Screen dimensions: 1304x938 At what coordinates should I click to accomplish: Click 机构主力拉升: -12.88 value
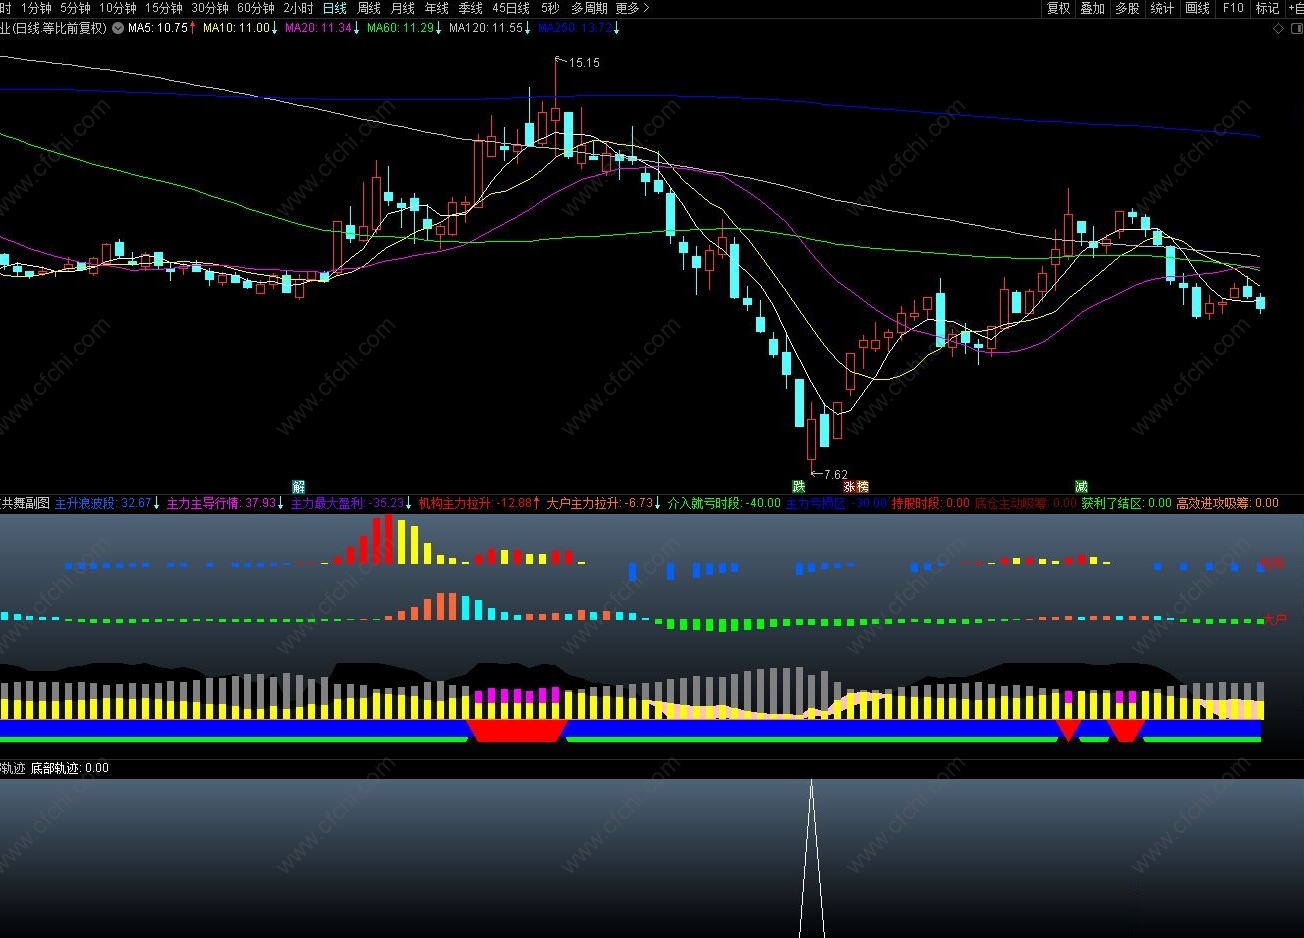(475, 503)
